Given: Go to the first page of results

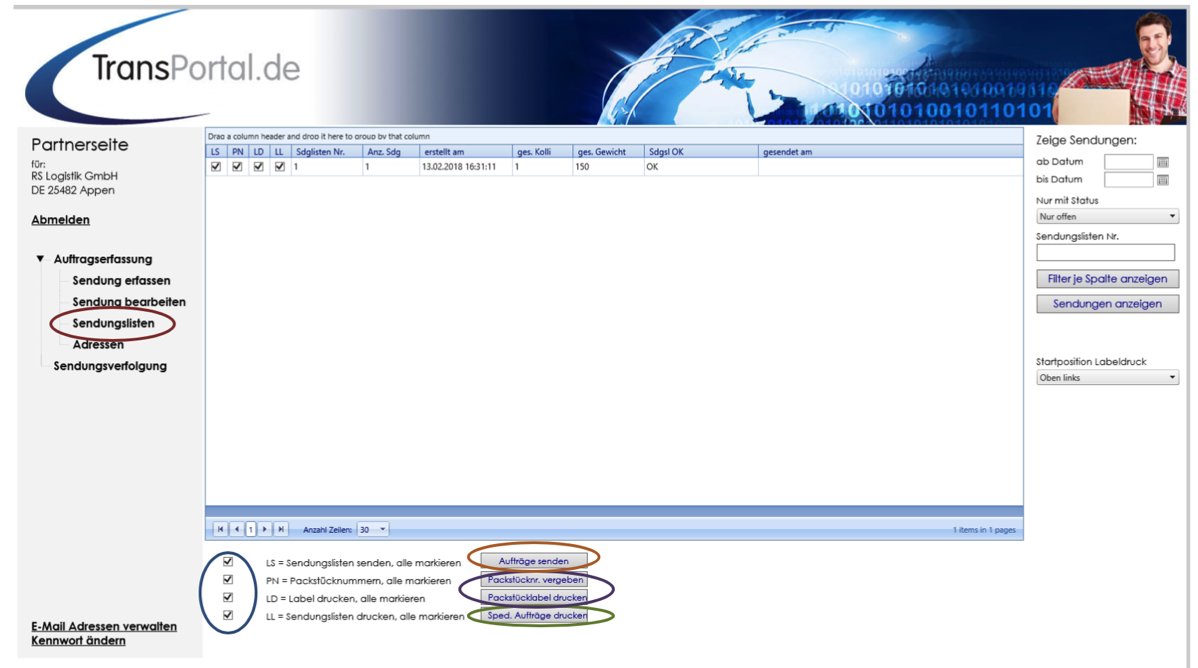Looking at the screenshot, I should pos(221,529).
